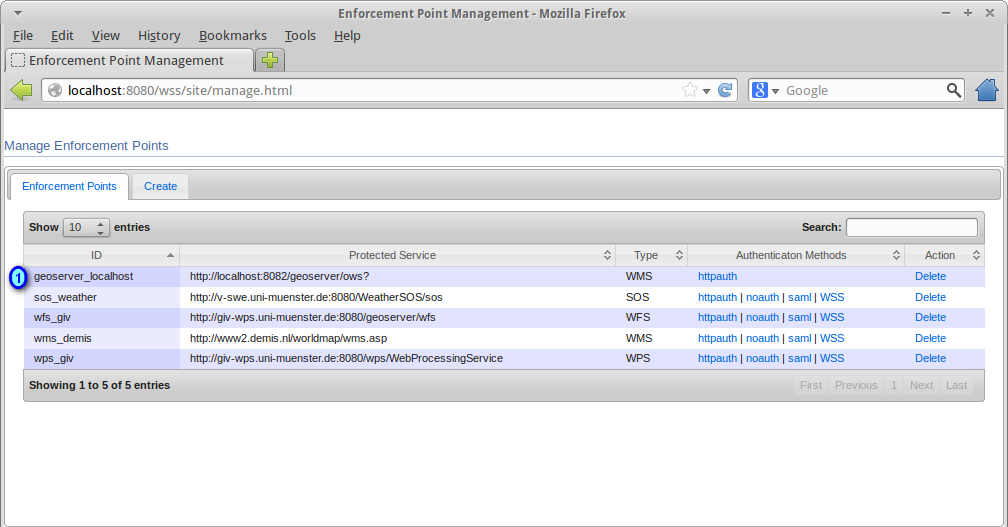Open saml link for wms_demis
Screen dimensions: 1008x527
tap(800, 338)
